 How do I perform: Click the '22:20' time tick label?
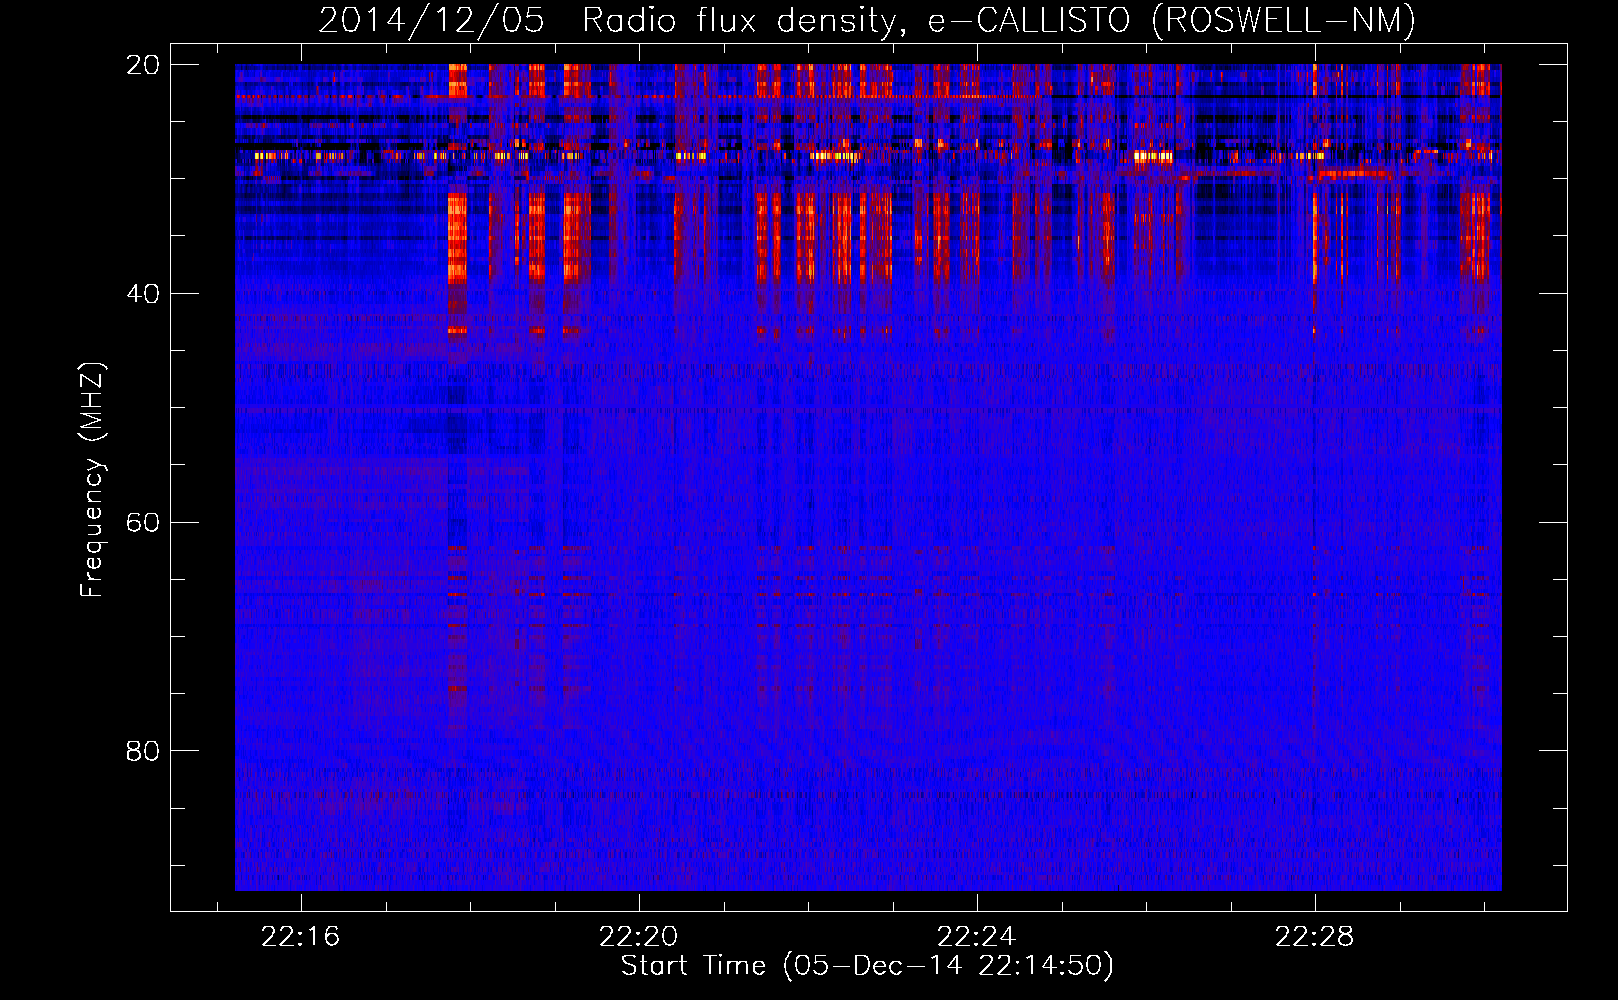639,937
